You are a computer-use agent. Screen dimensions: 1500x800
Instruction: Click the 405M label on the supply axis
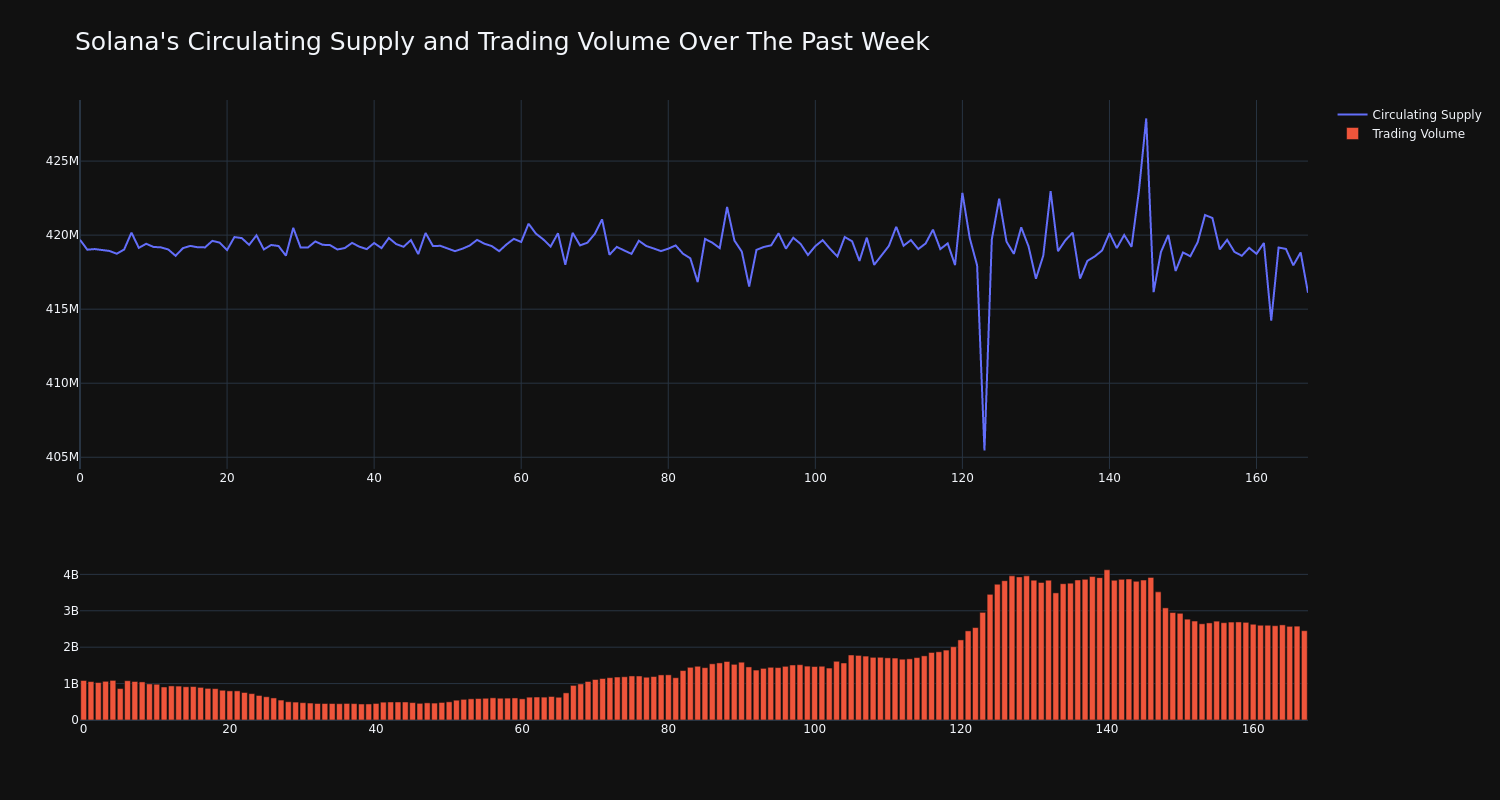tap(62, 457)
